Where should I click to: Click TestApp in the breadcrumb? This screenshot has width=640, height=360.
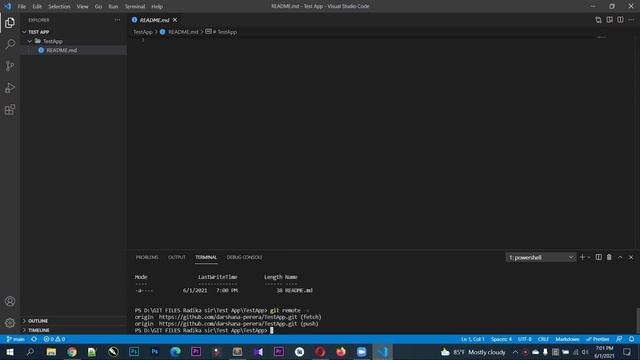[x=142, y=32]
